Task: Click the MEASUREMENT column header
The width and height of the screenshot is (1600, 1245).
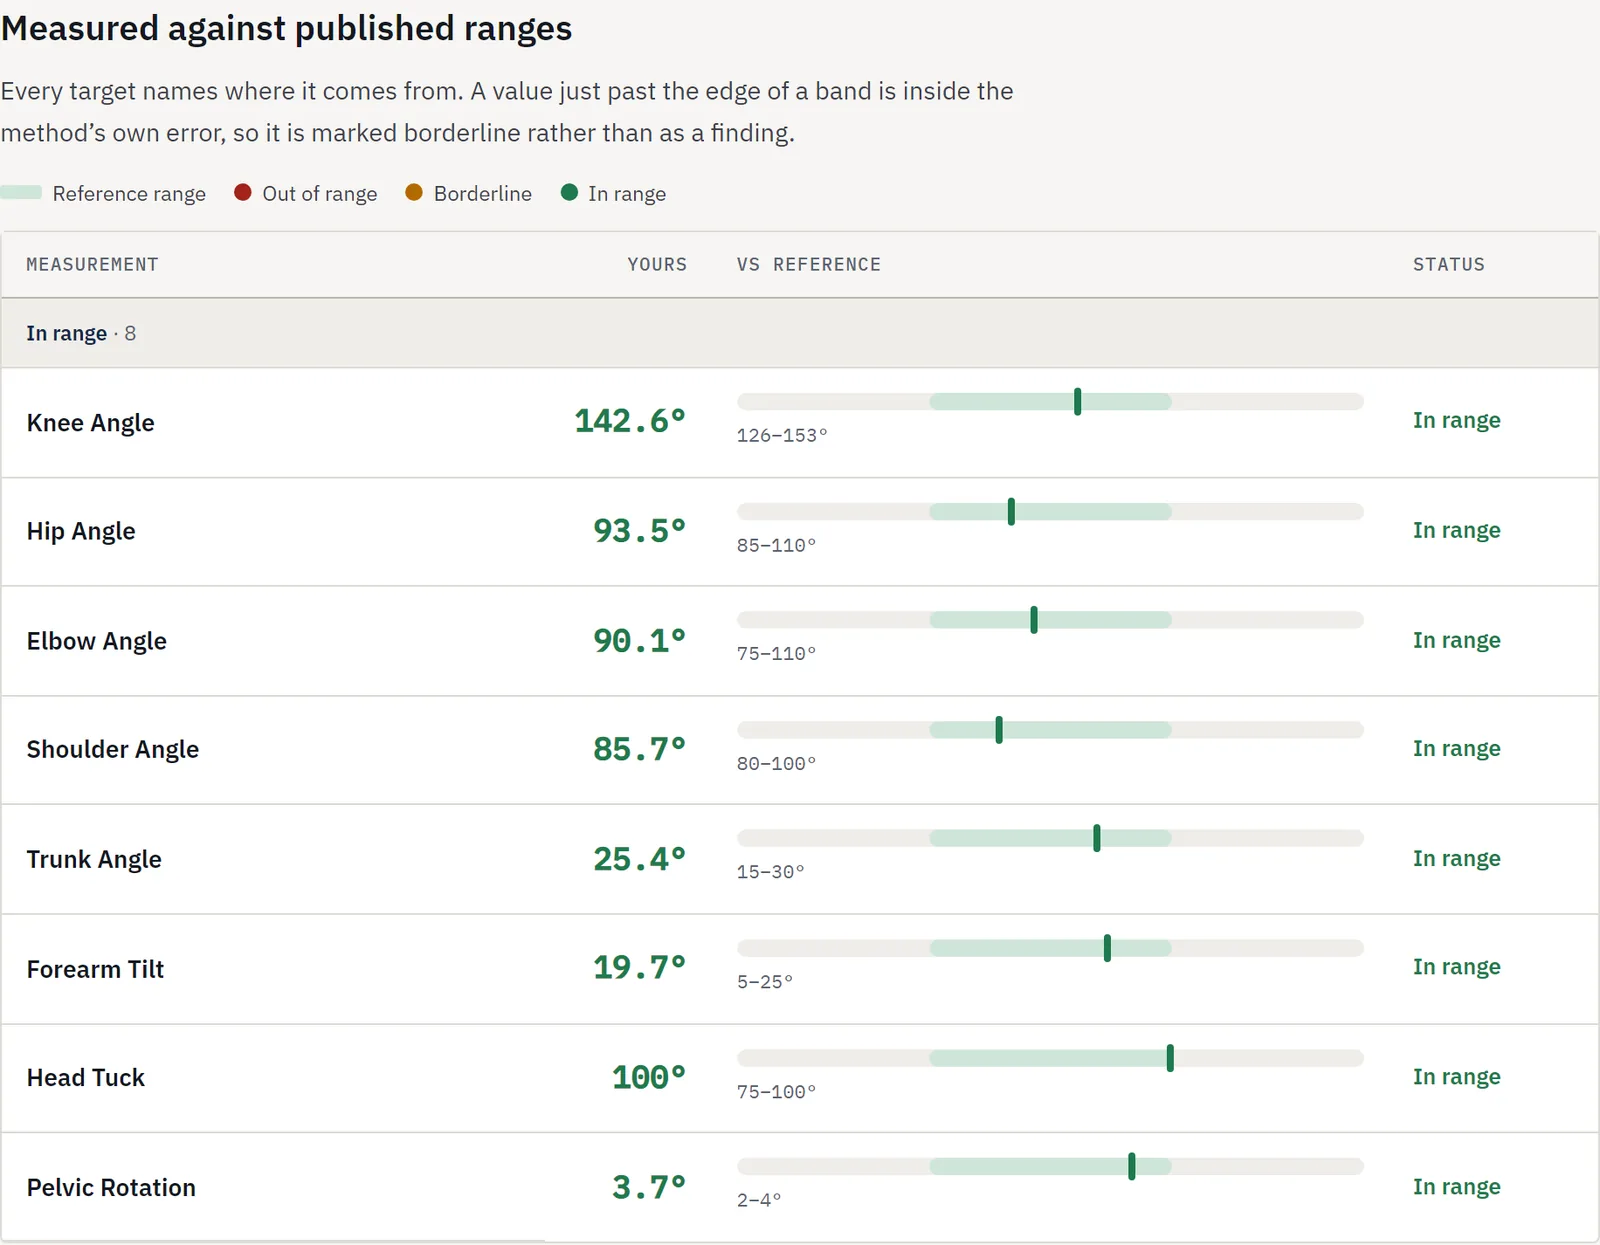Action: coord(92,265)
